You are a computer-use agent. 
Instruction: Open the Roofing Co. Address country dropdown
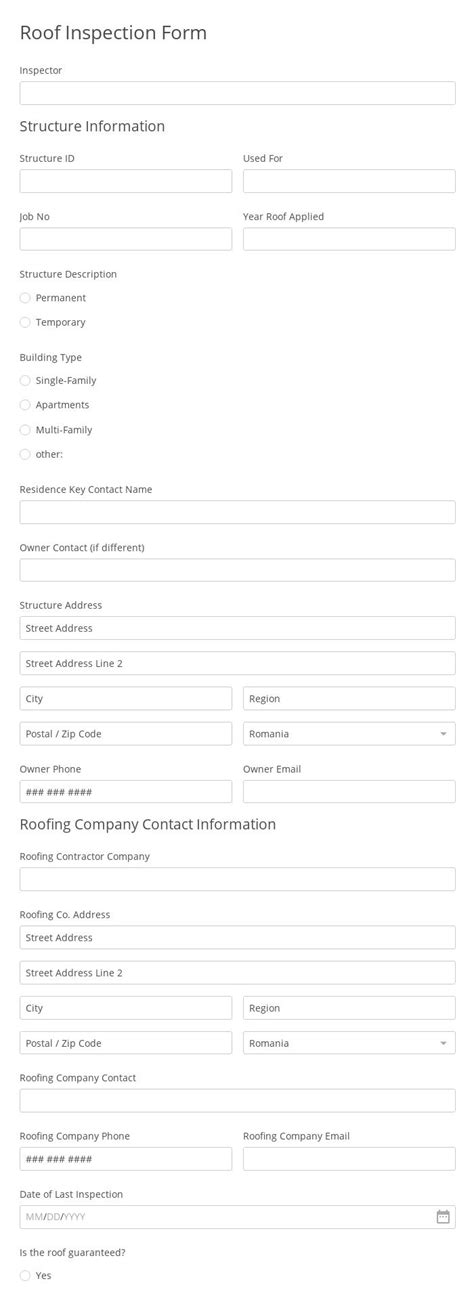point(349,1043)
